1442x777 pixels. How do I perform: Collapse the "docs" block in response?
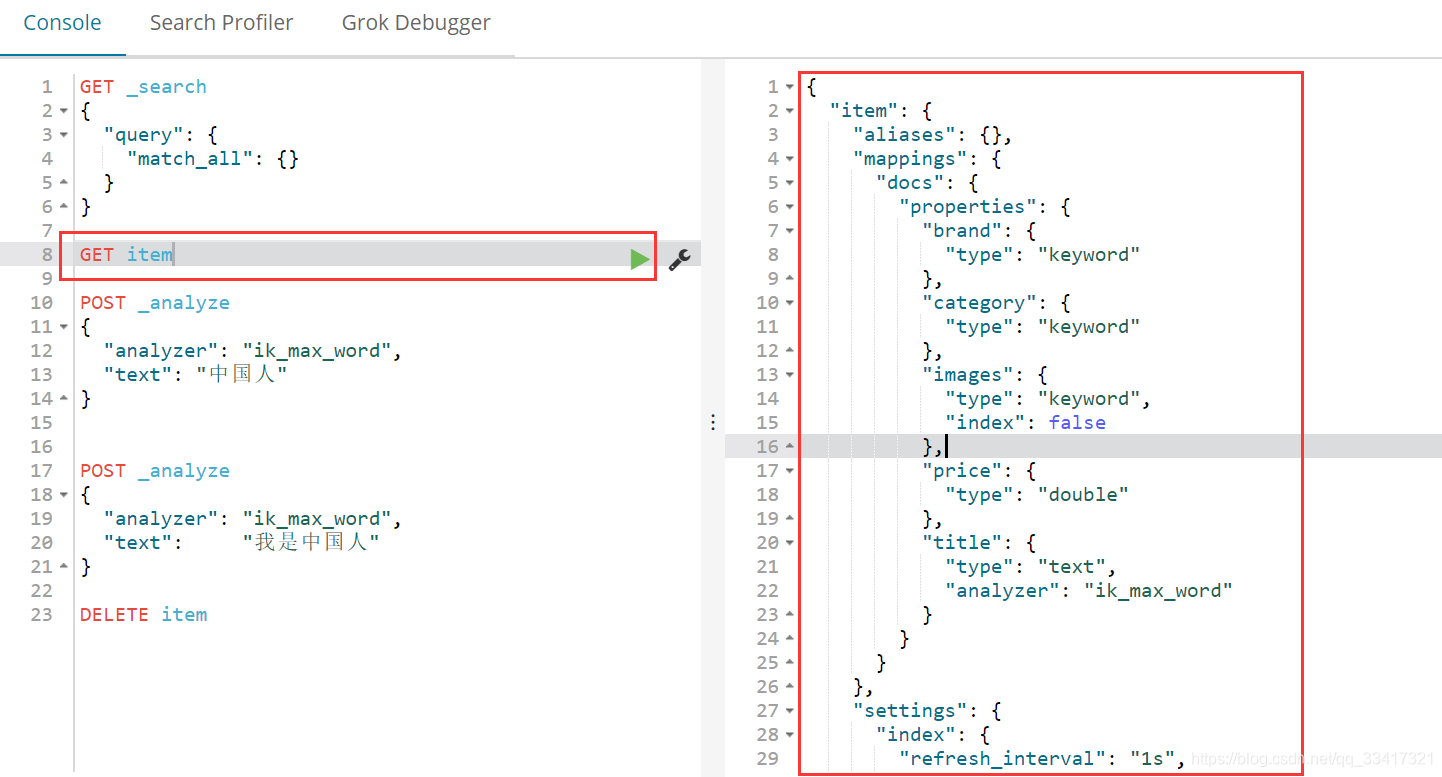pyautogui.click(x=789, y=183)
